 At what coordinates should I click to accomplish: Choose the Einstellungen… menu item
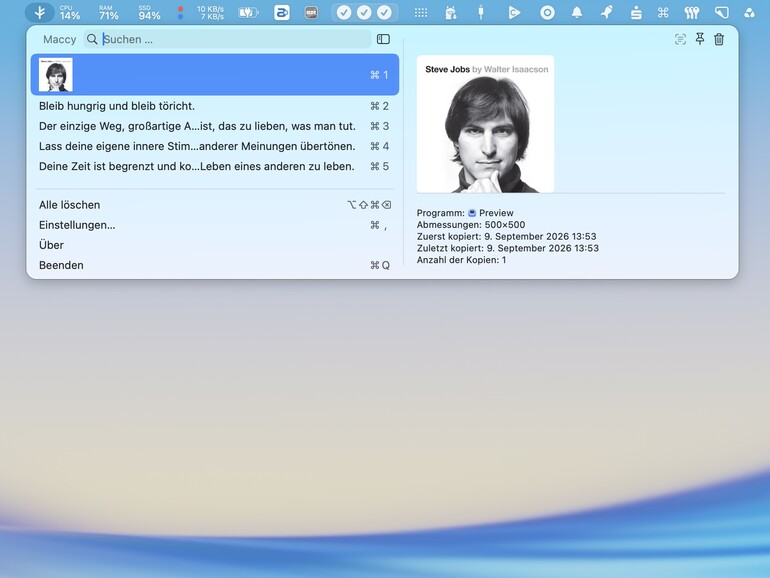tap(215, 225)
